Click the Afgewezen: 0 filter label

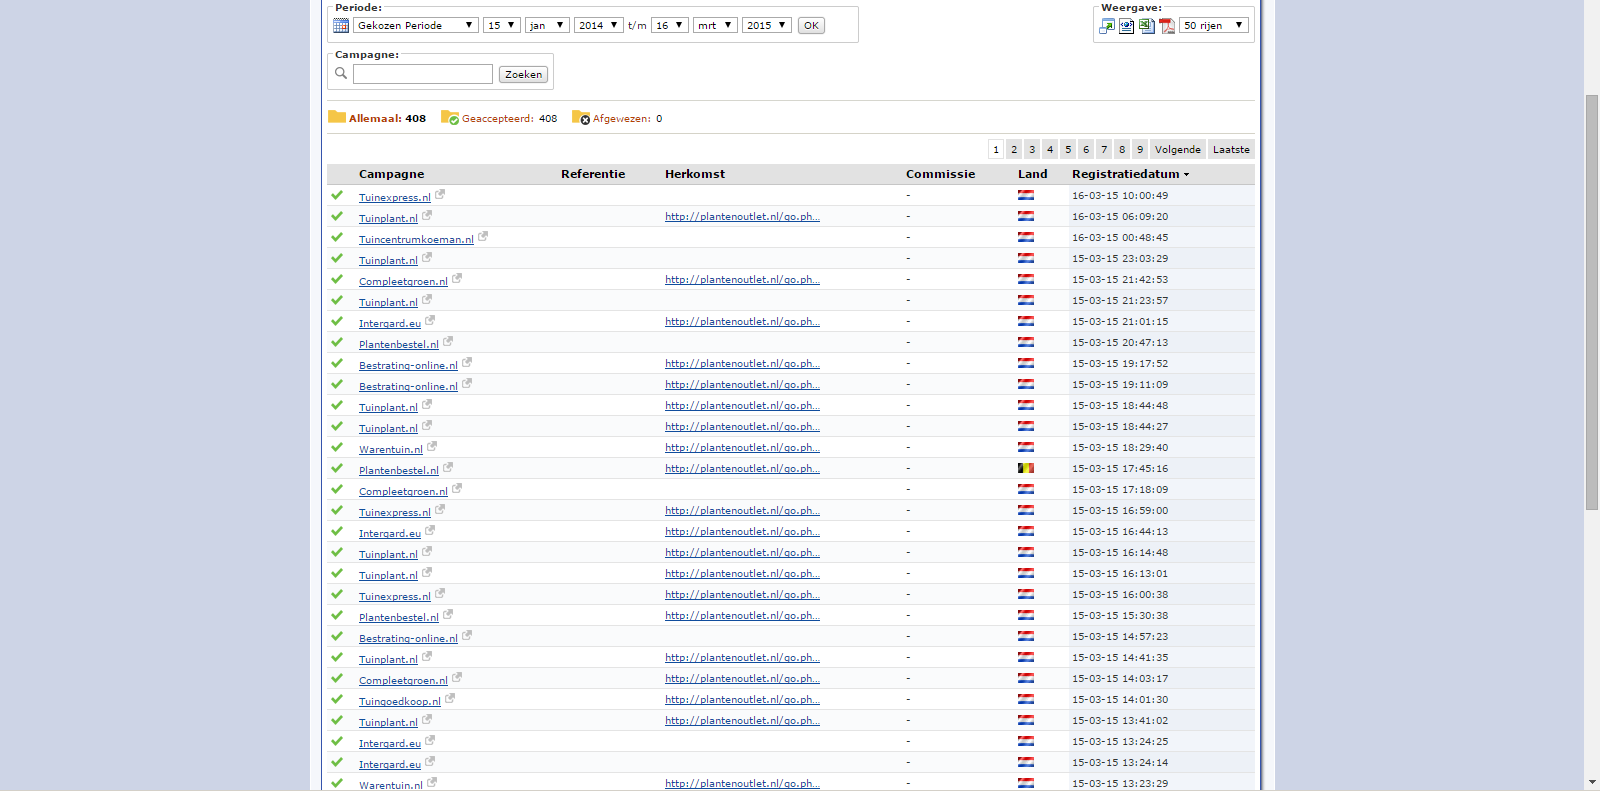click(627, 118)
